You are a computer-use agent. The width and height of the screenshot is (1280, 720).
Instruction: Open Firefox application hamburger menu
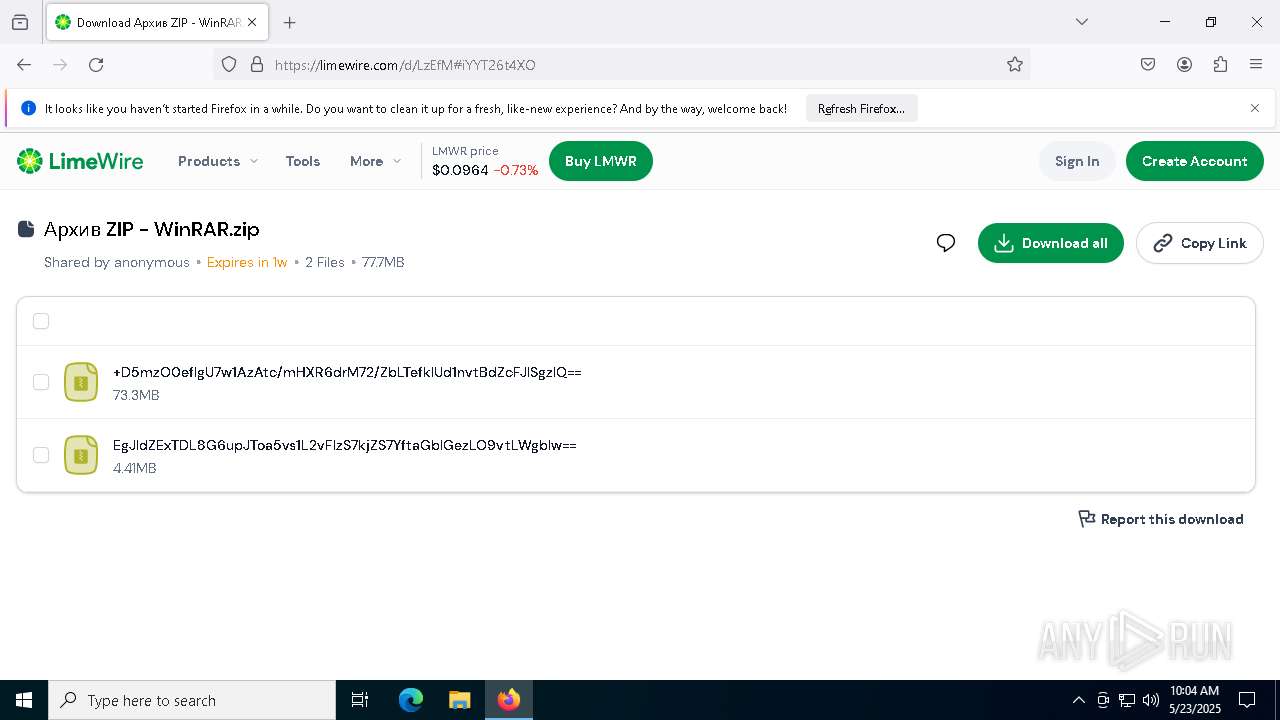click(x=1256, y=64)
